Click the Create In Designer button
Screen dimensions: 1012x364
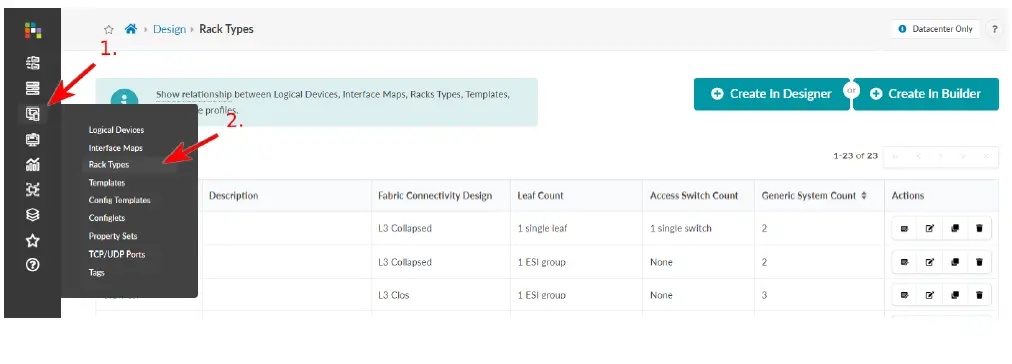[771, 94]
